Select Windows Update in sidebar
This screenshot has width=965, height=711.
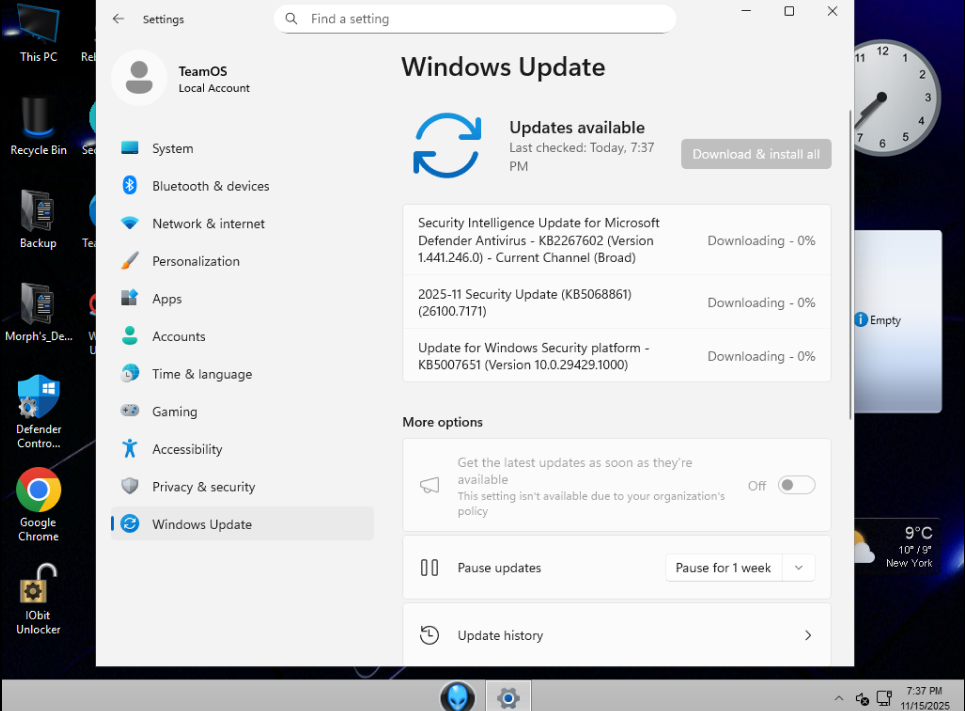242,524
